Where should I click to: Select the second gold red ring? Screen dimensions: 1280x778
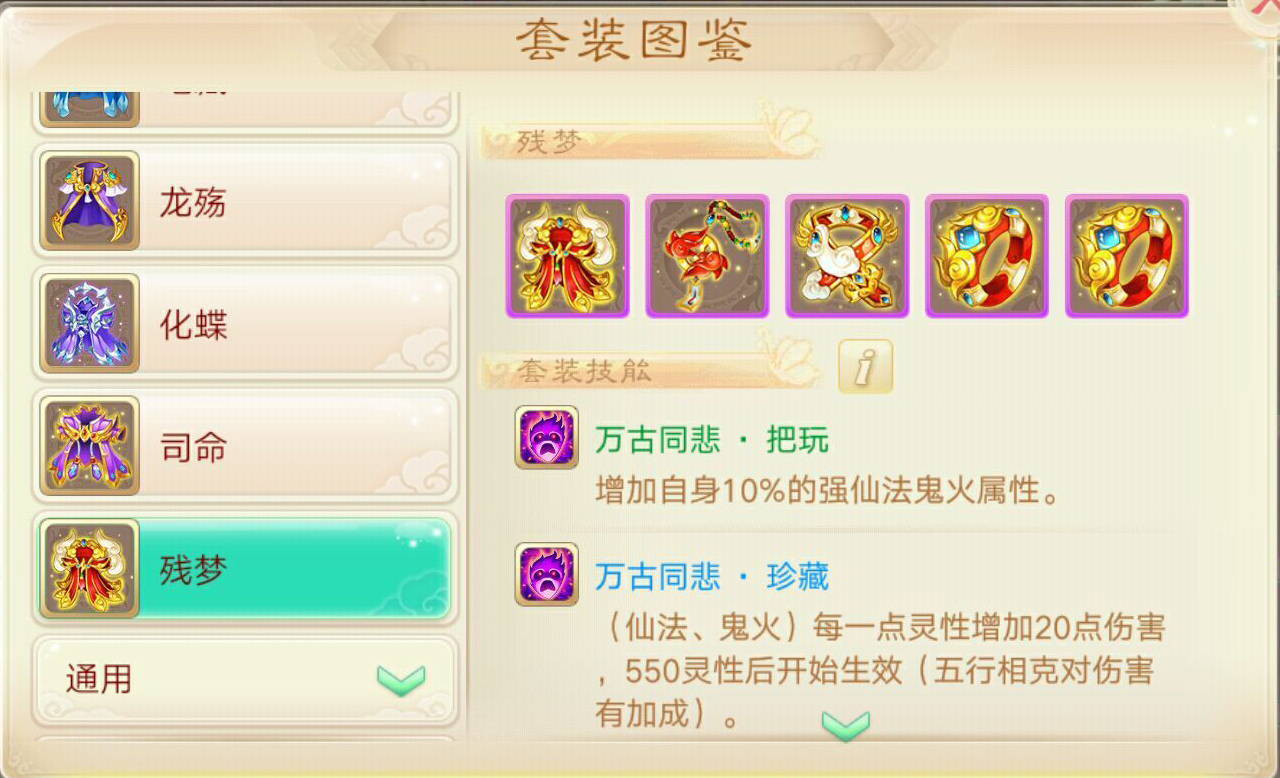1127,256
